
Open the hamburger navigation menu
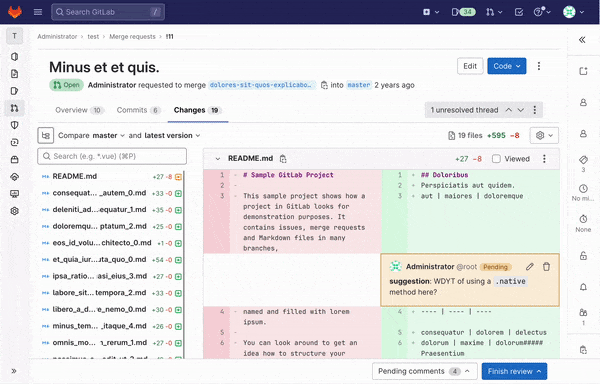(x=38, y=12)
